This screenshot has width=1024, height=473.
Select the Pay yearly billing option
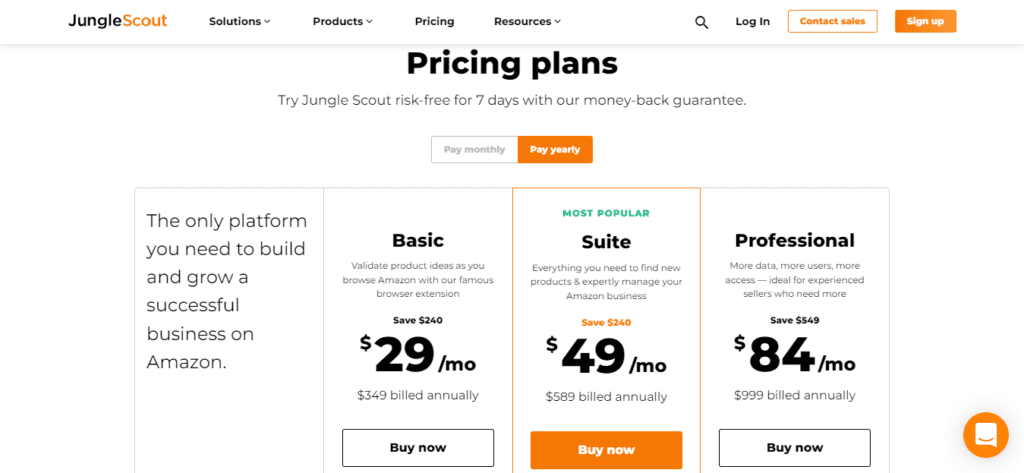click(555, 150)
